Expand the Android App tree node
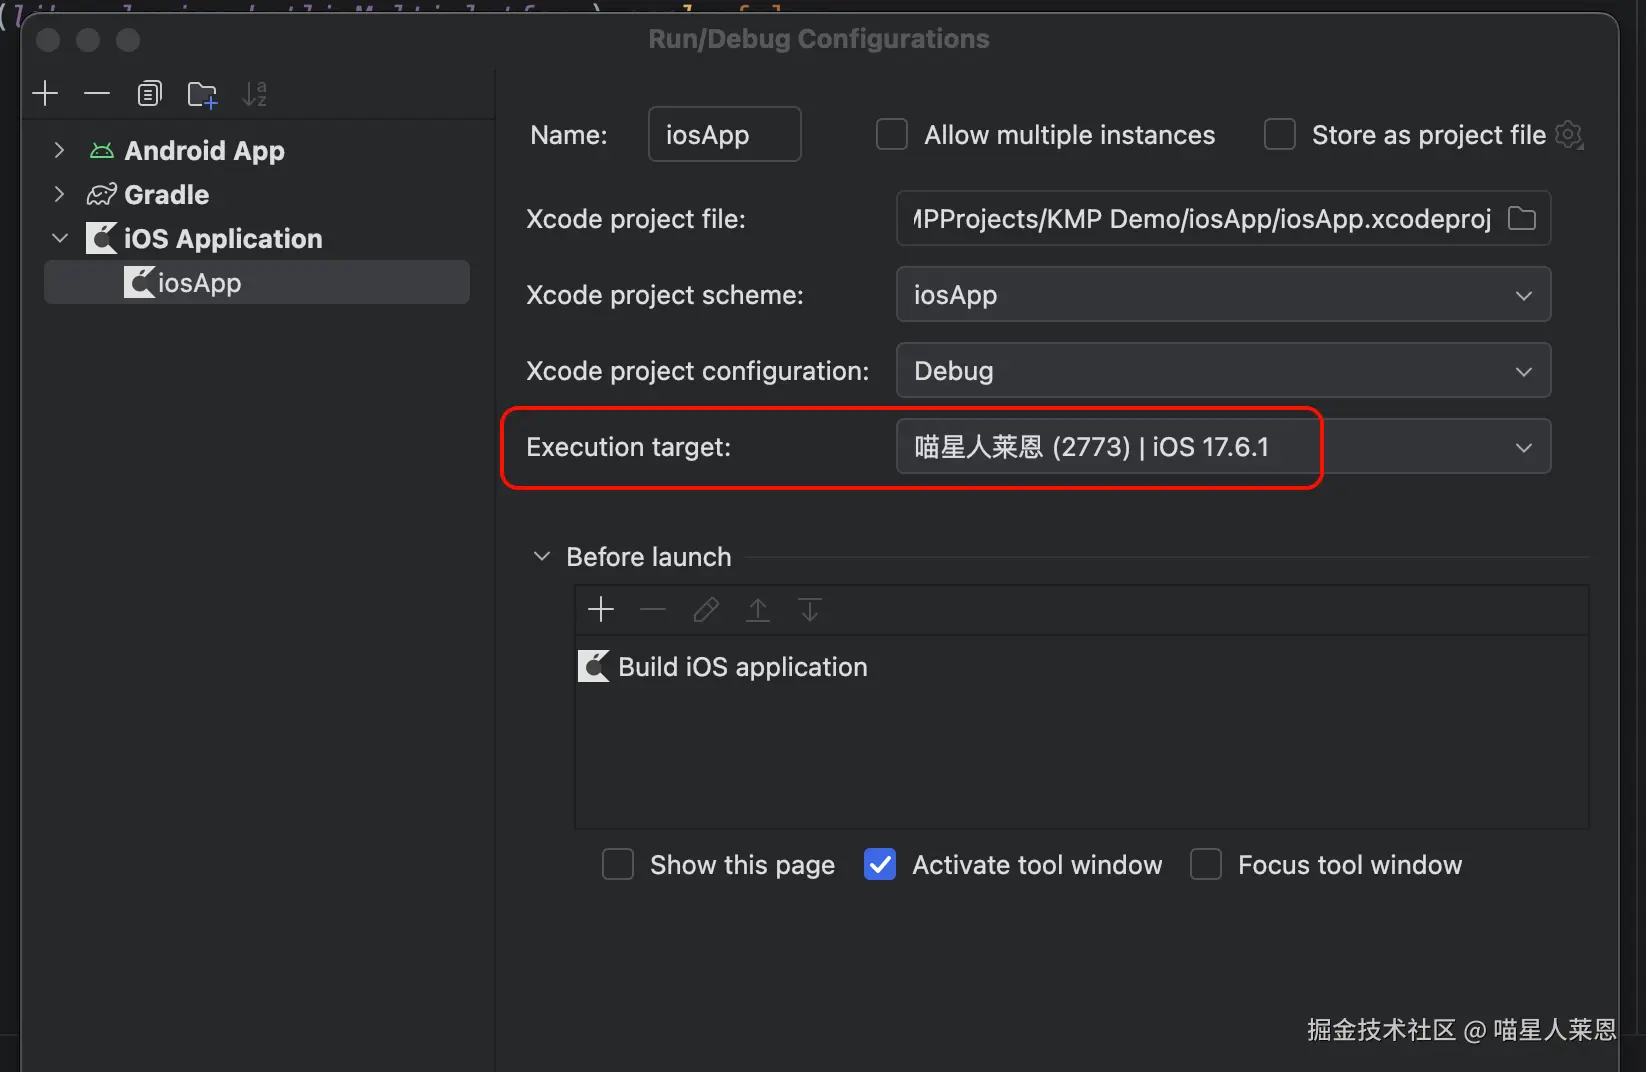The height and width of the screenshot is (1072, 1646). pyautogui.click(x=59, y=150)
